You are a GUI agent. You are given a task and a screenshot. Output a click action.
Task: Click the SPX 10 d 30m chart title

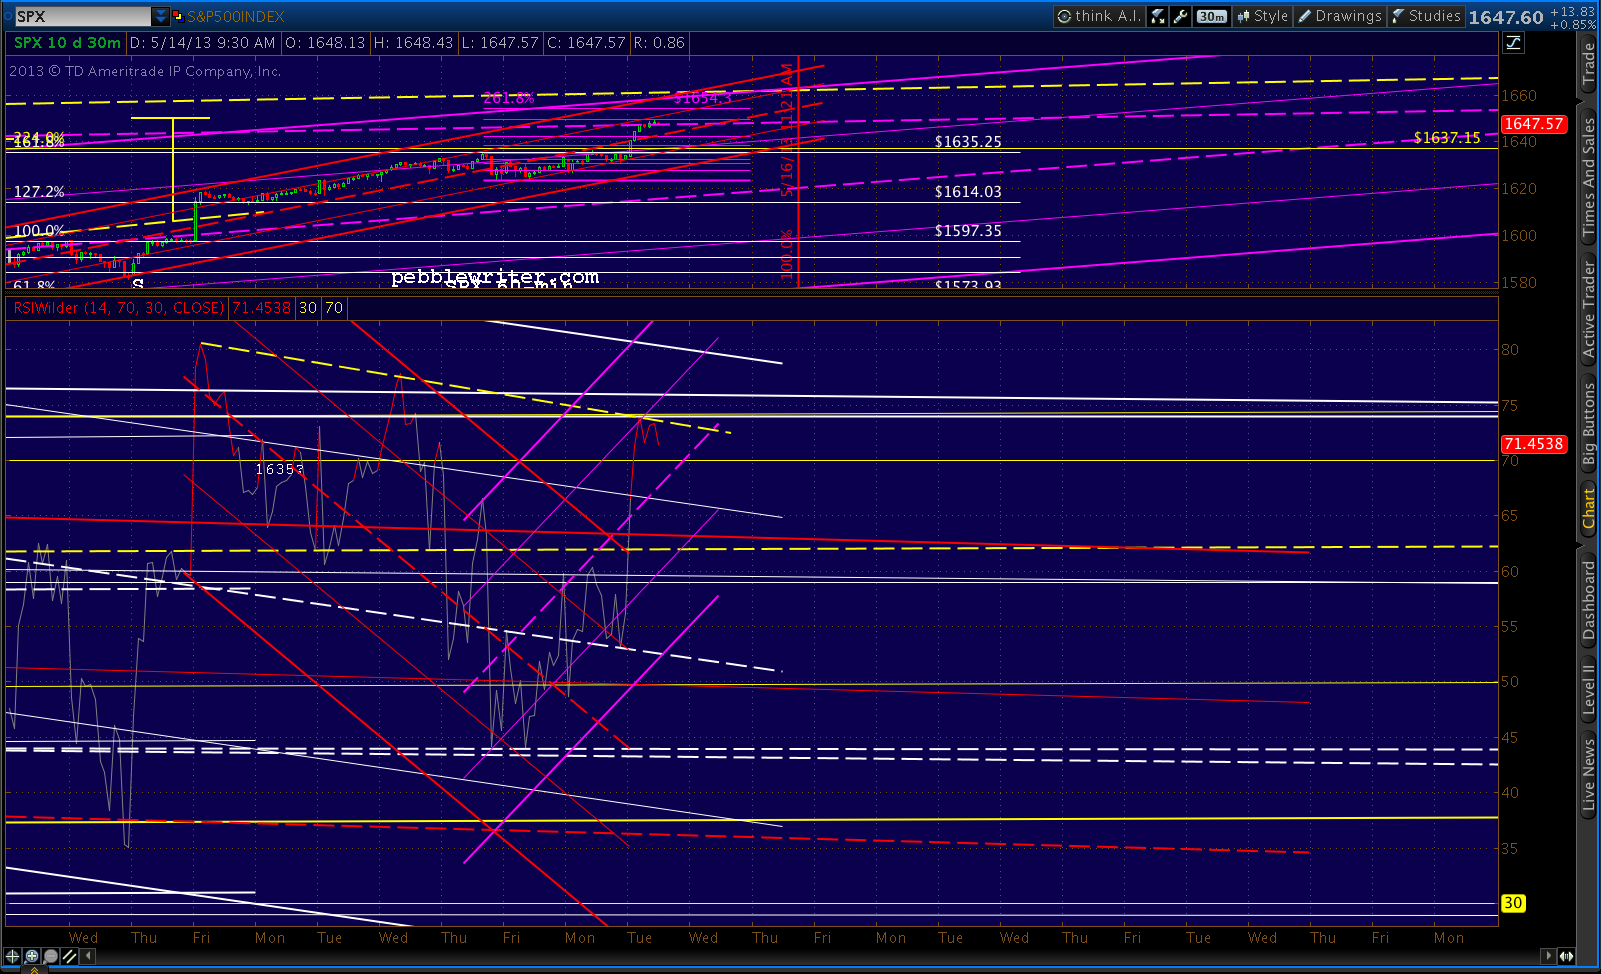67,43
